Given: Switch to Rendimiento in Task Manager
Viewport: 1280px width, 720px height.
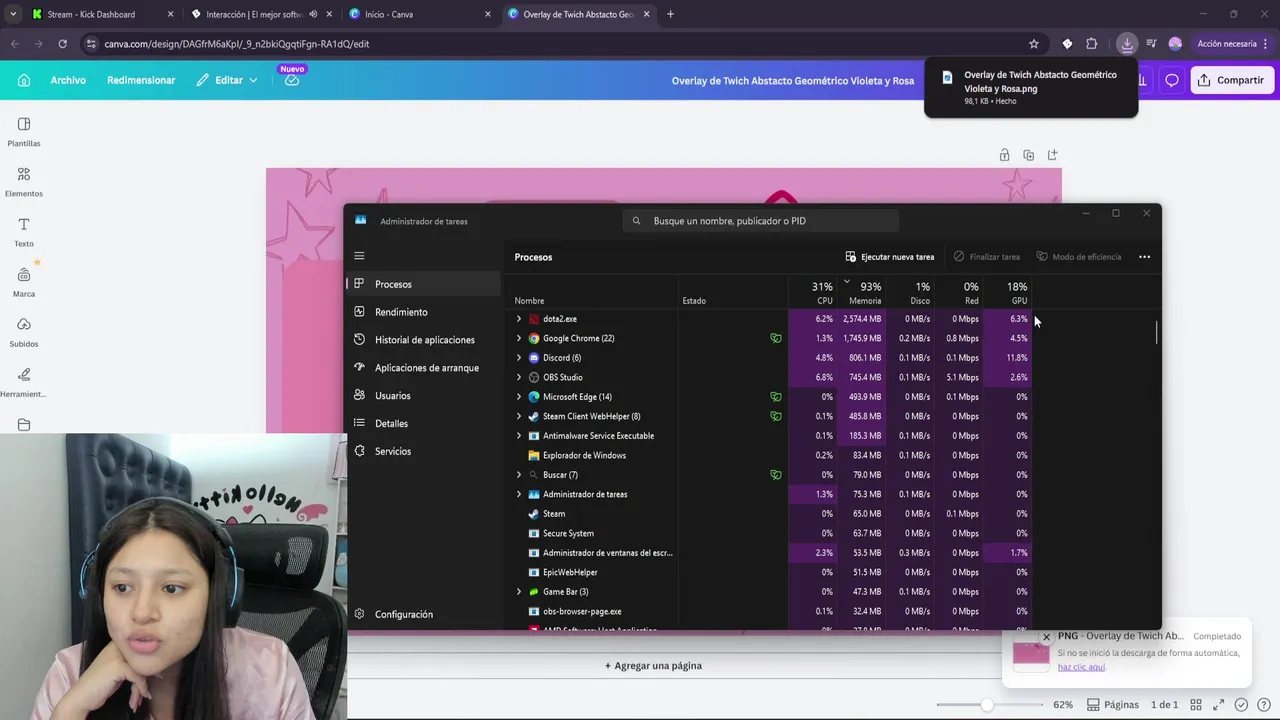Looking at the screenshot, I should pyautogui.click(x=424, y=312).
